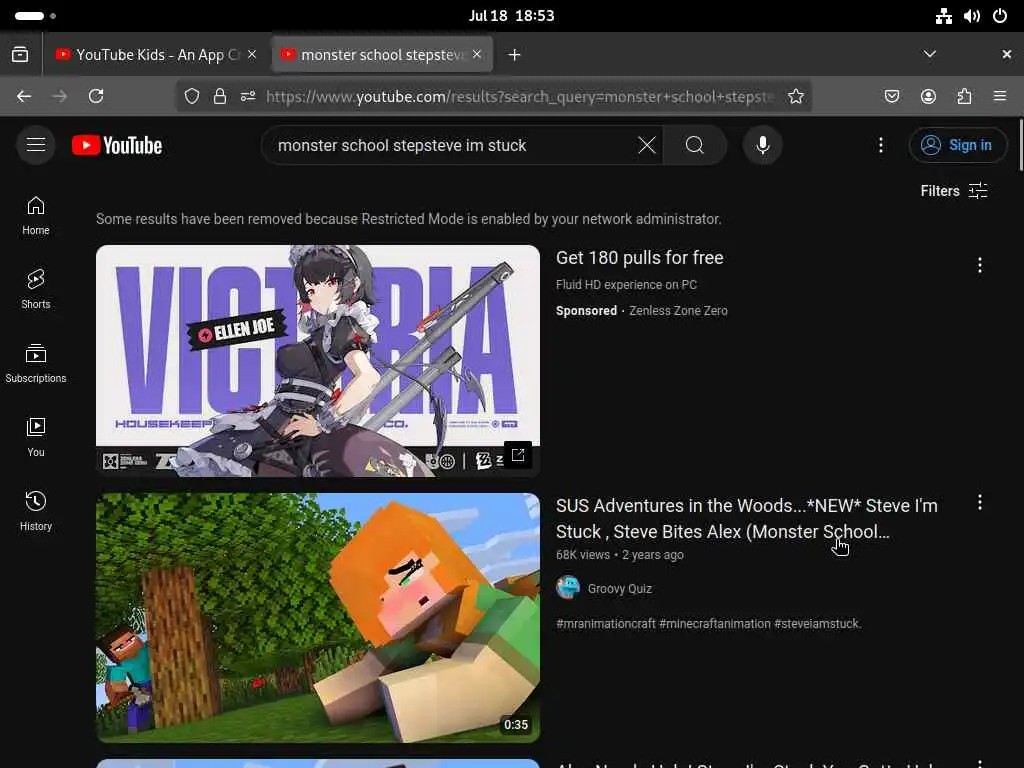Click the page vertical scrollbar

pos(1021,145)
